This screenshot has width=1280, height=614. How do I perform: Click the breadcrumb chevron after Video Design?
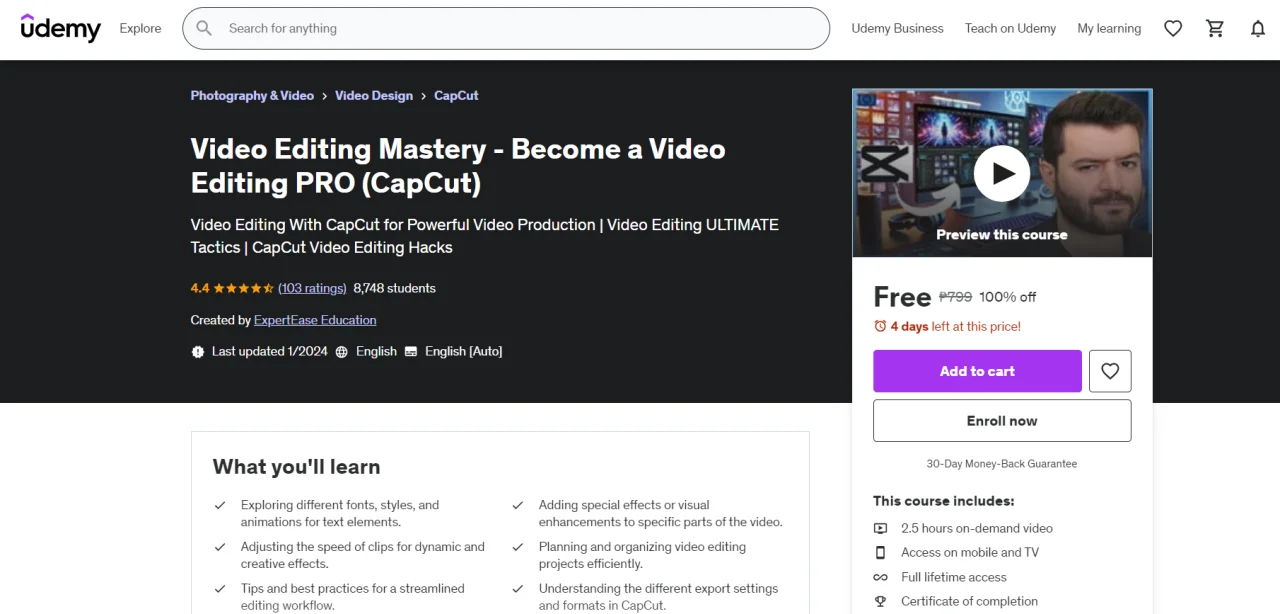[424, 96]
